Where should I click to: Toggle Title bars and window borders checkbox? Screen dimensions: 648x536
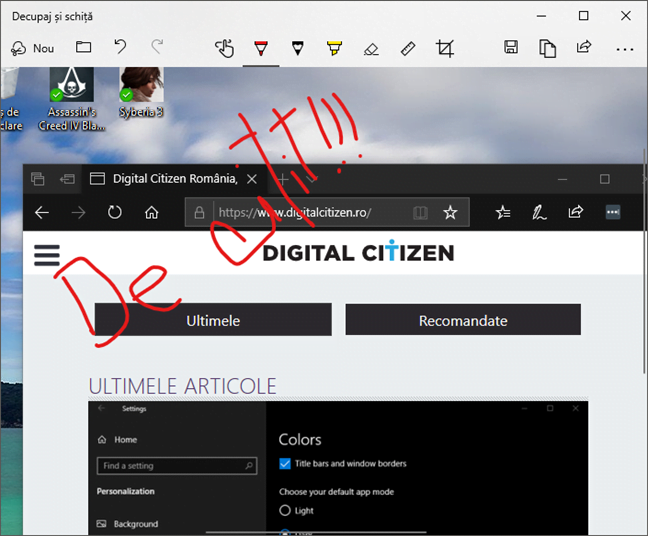285,464
